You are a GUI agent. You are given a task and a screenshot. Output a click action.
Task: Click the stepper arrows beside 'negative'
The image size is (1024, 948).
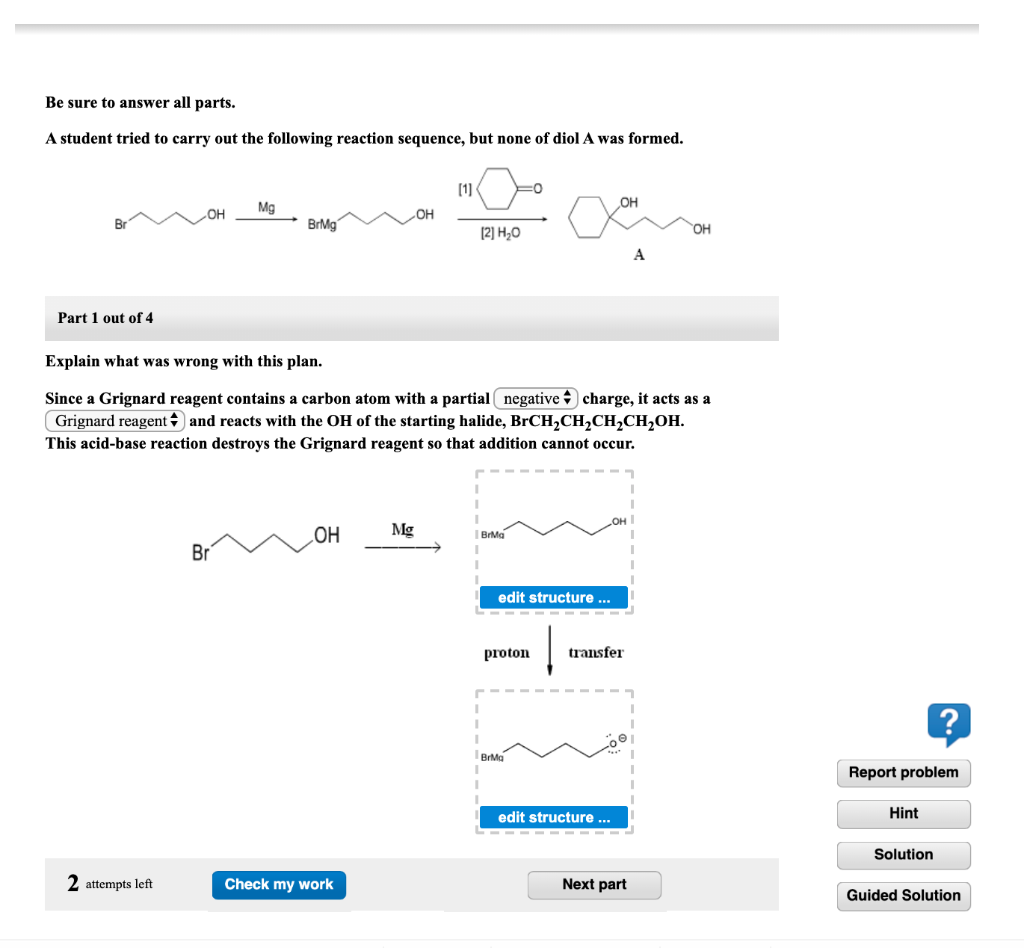[567, 398]
